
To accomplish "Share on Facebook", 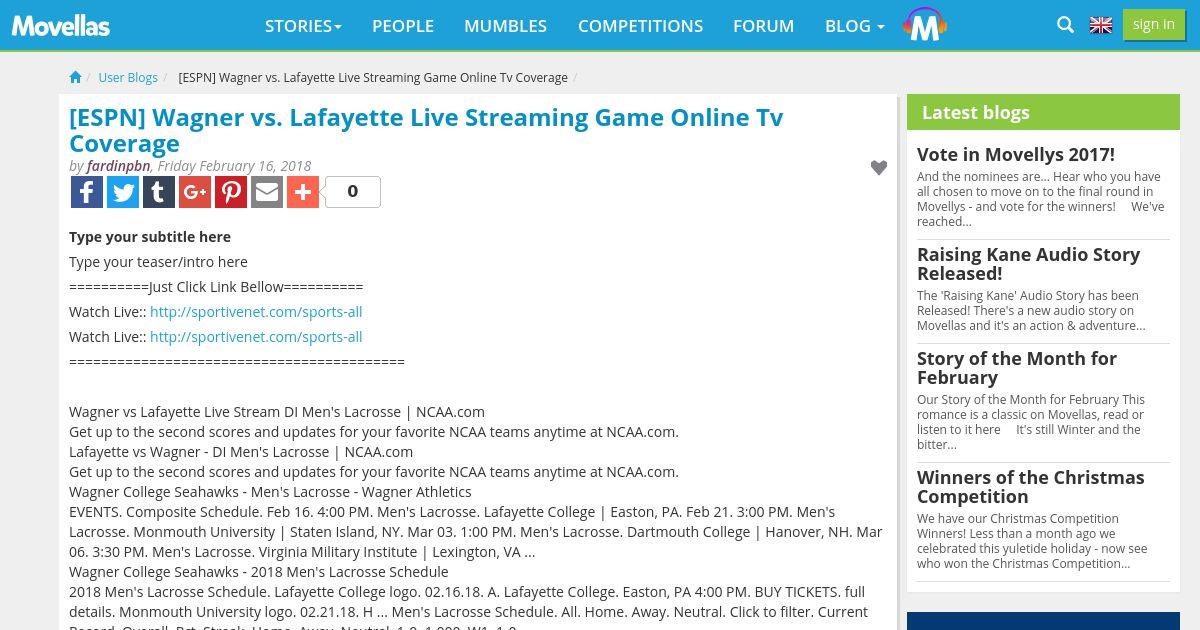I will point(87,192).
